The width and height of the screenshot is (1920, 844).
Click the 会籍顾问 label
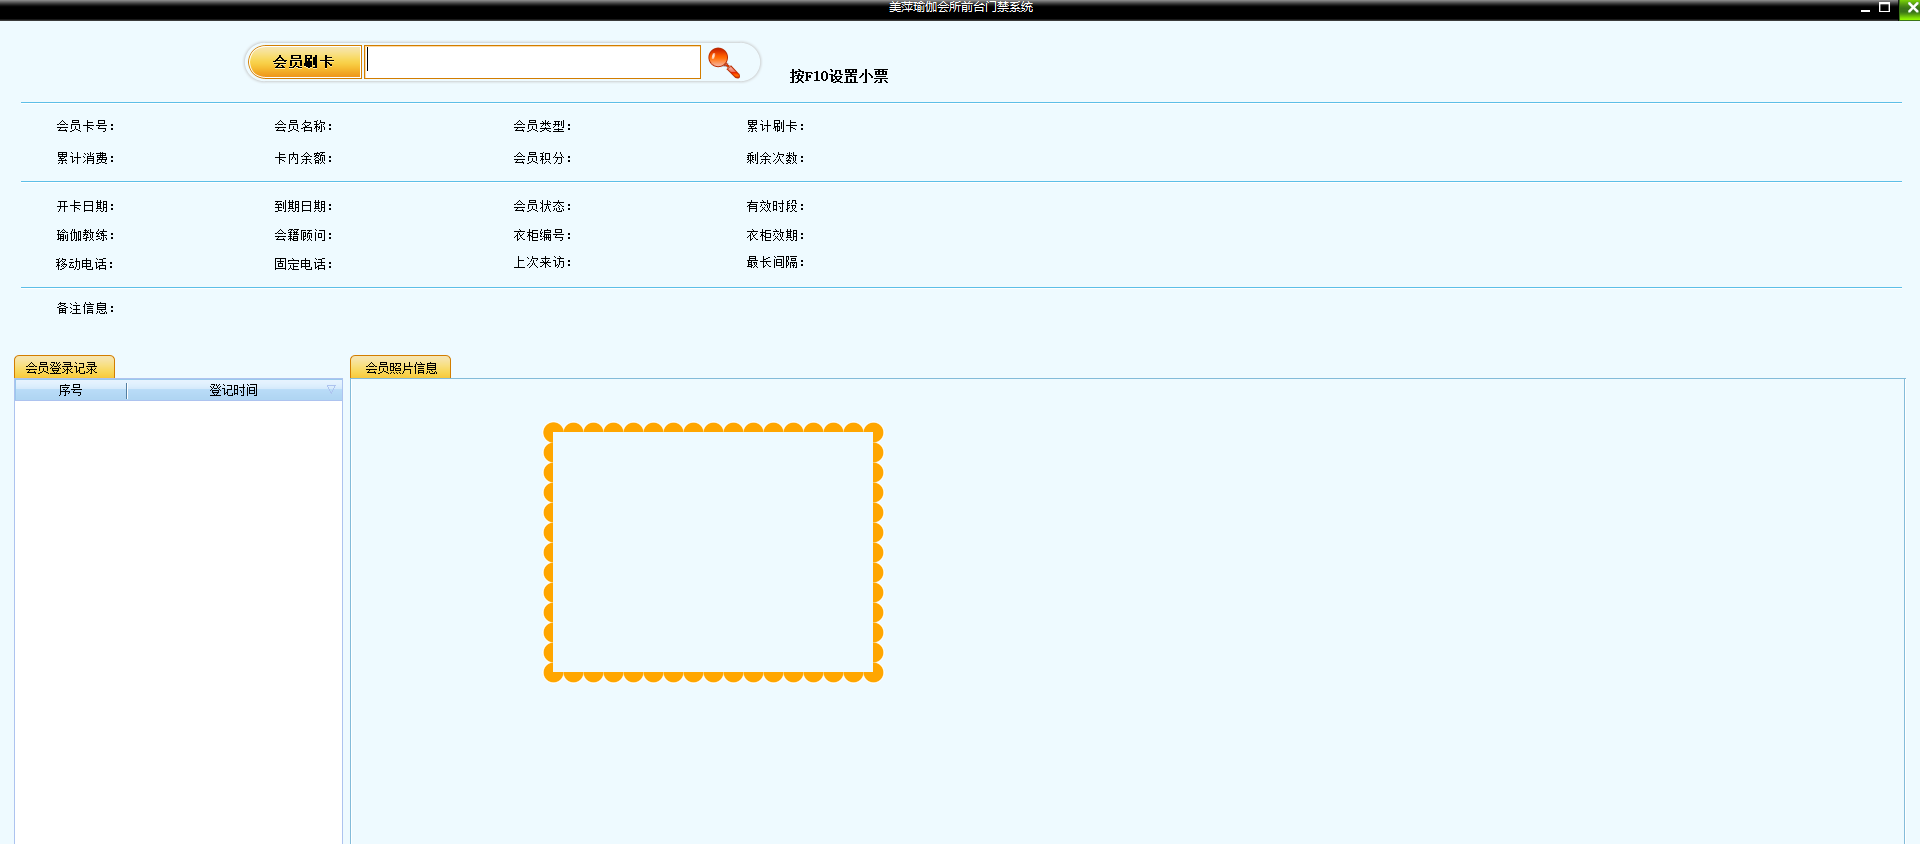[303, 235]
